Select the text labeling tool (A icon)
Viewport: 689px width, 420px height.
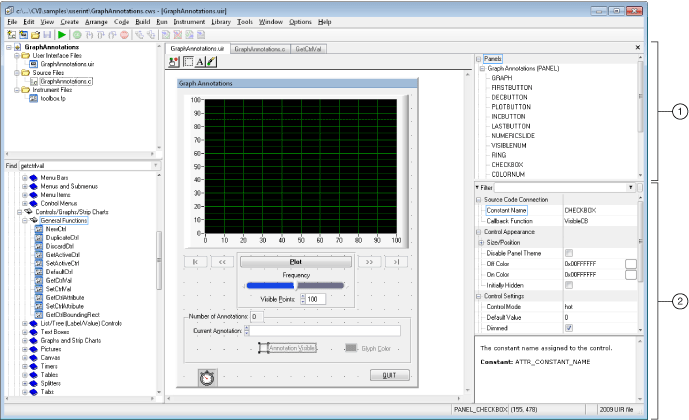point(200,63)
